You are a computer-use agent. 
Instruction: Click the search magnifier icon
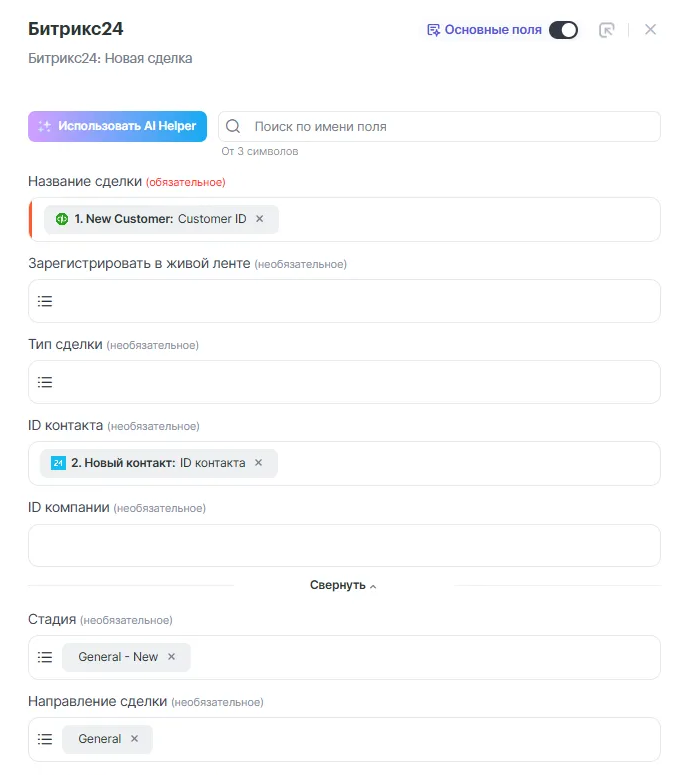[233, 127]
